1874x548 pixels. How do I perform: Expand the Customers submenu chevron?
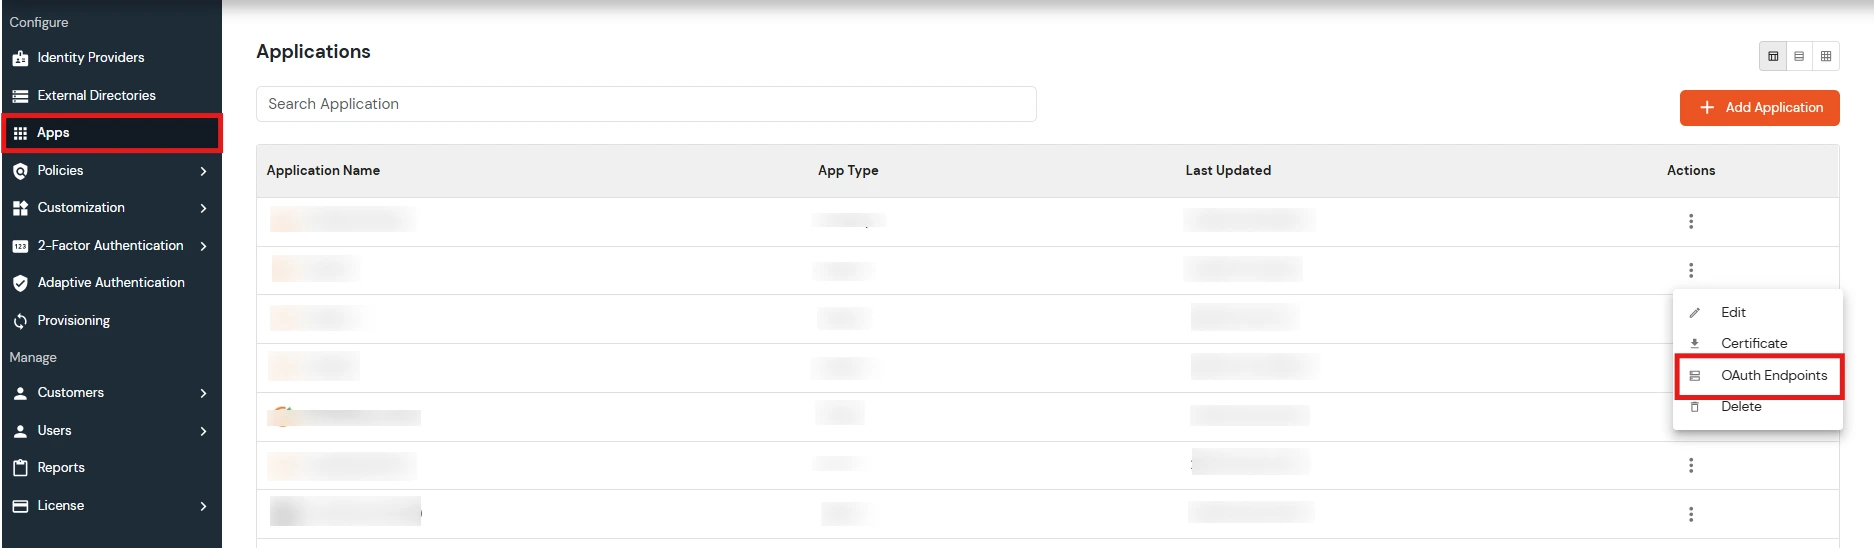(x=203, y=393)
